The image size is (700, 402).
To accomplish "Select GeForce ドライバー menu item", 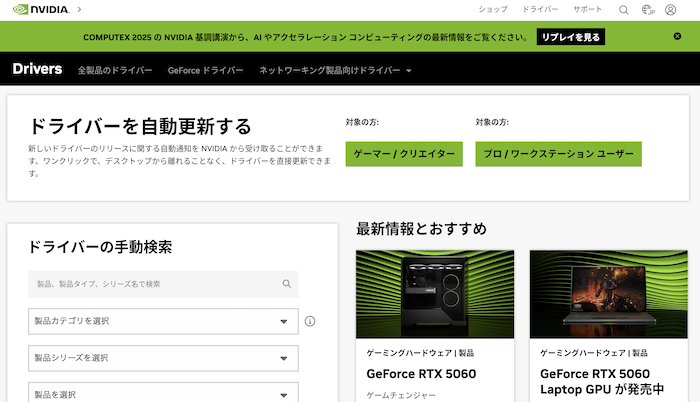I will (205, 70).
